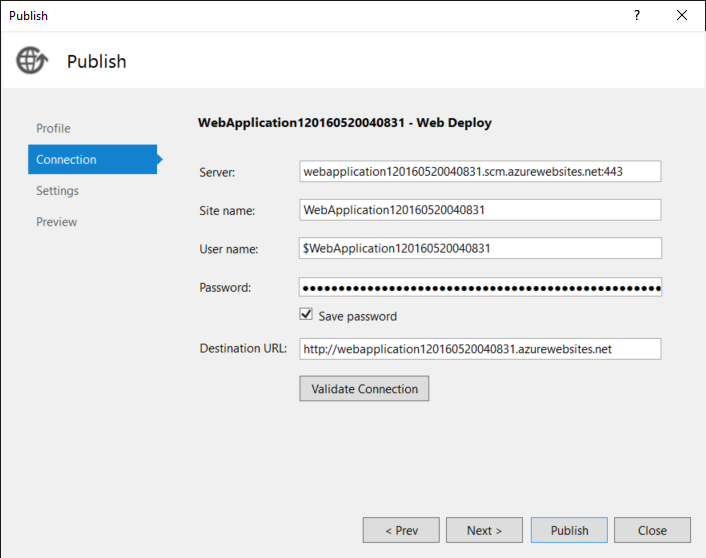The height and width of the screenshot is (558, 706).
Task: Go to the Settings step
Action: (x=57, y=191)
